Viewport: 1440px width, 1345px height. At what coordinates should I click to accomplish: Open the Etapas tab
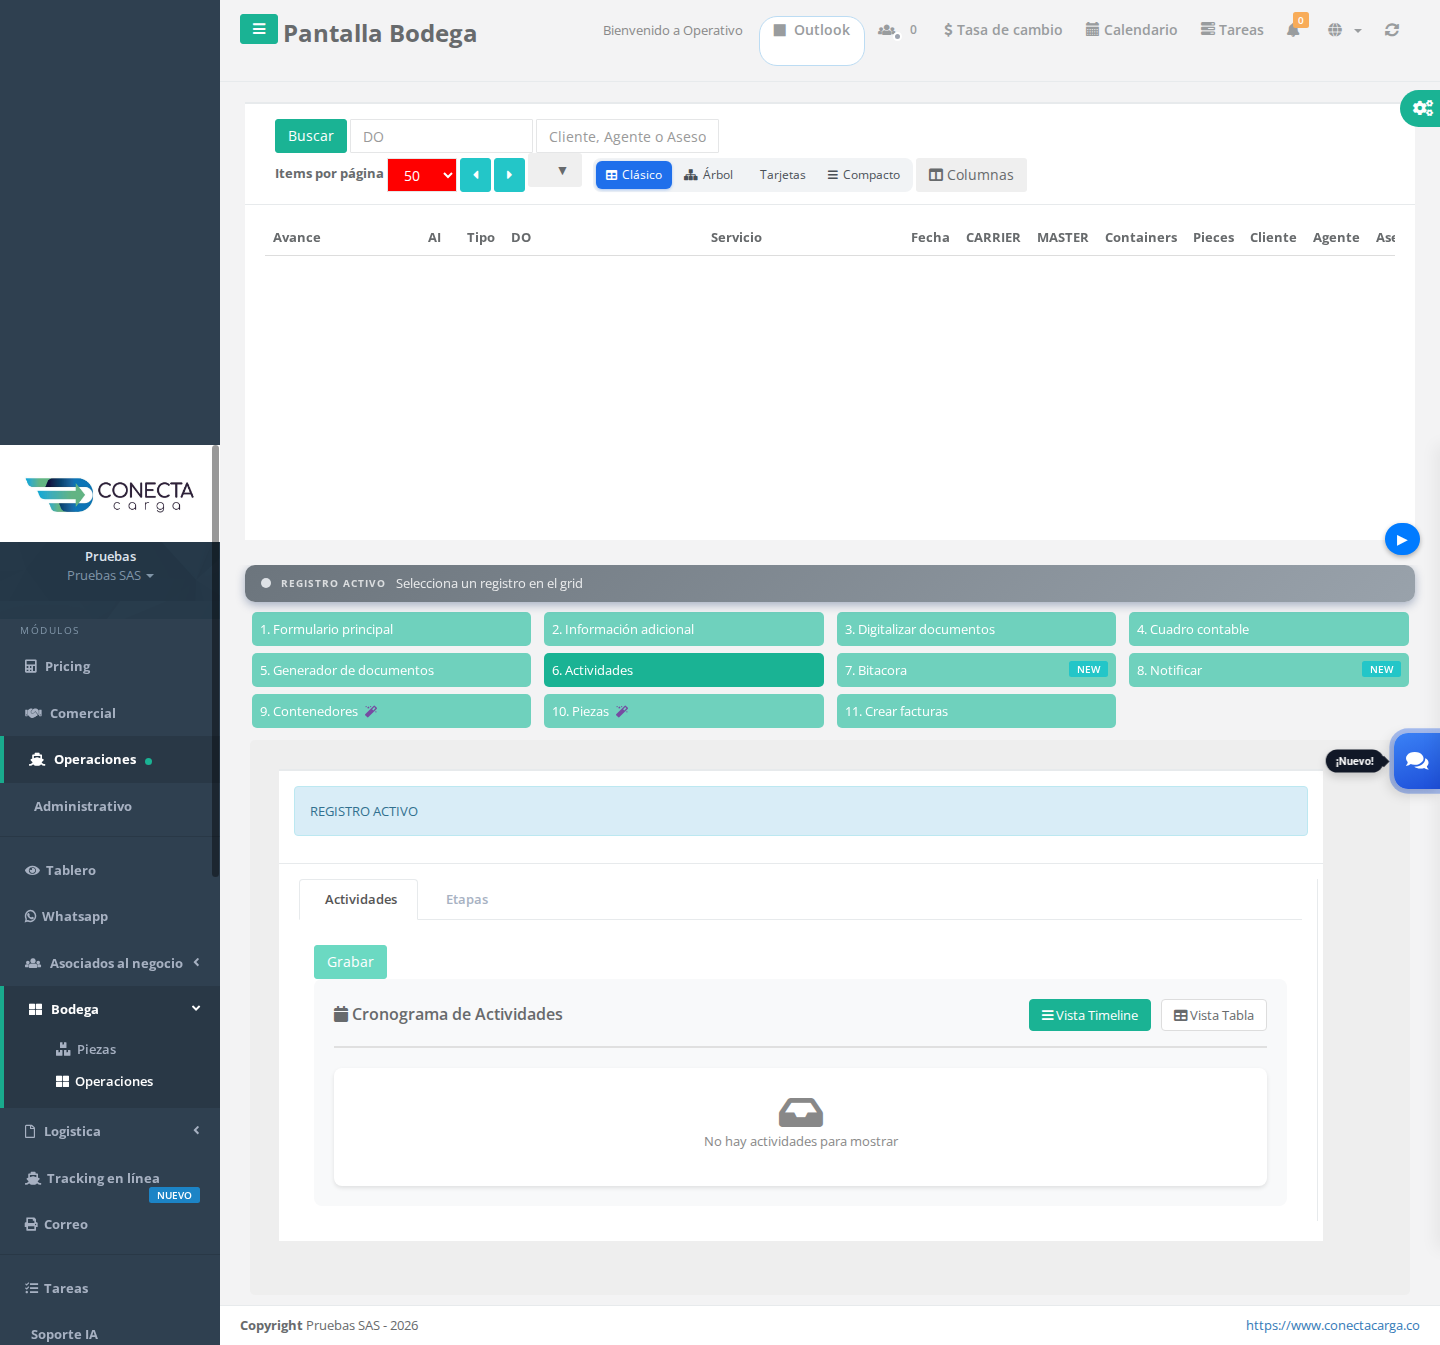point(467,899)
